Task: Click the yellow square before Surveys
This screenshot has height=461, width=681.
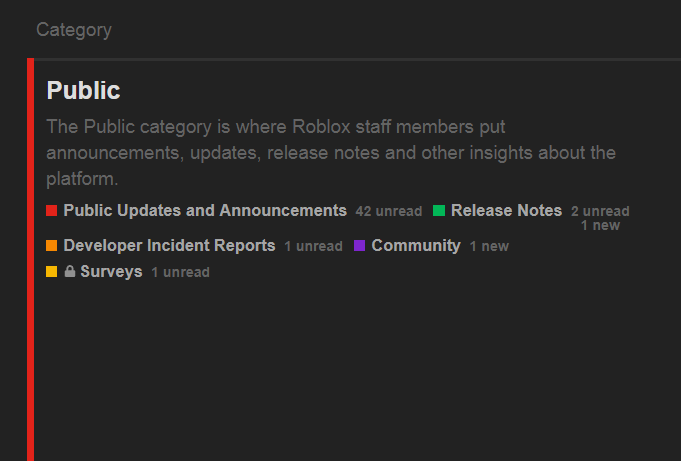Action: pos(52,272)
